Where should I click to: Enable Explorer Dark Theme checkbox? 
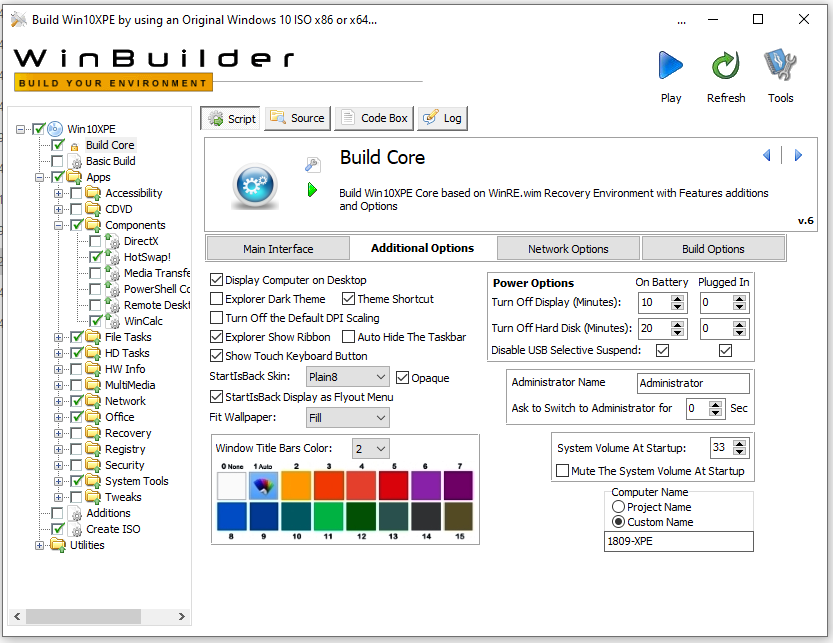(x=216, y=299)
